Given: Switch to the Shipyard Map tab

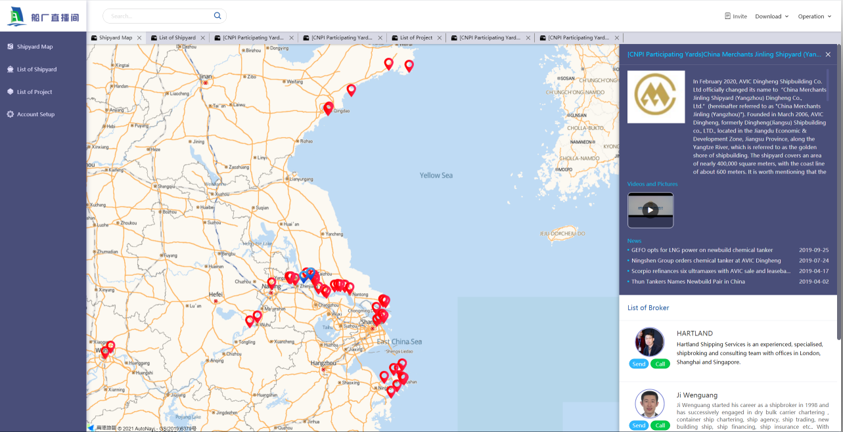Looking at the screenshot, I should pyautogui.click(x=115, y=38).
